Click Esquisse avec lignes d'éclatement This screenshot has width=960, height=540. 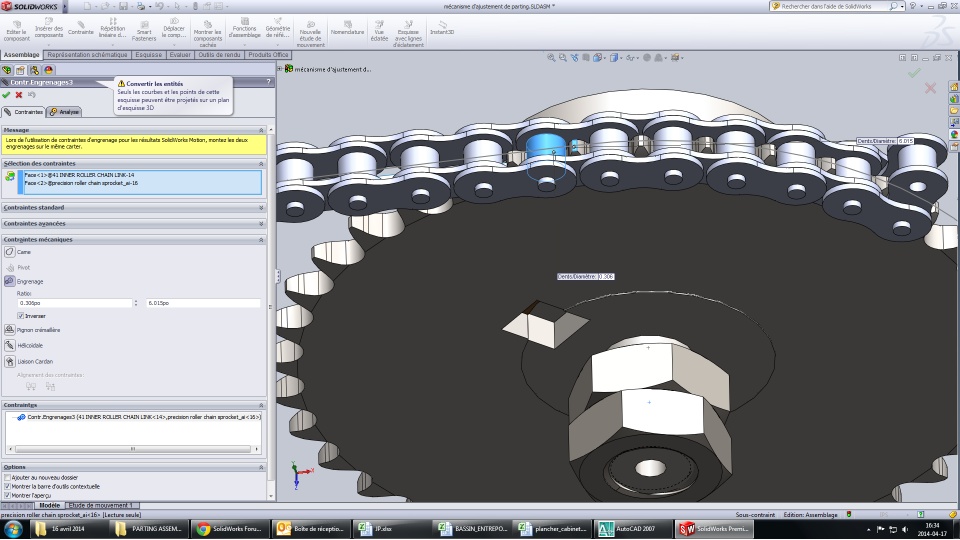click(408, 34)
